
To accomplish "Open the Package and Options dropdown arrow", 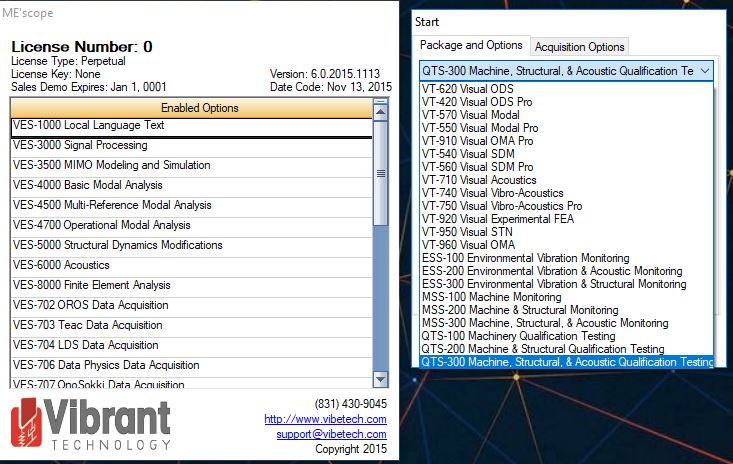I will coord(705,71).
